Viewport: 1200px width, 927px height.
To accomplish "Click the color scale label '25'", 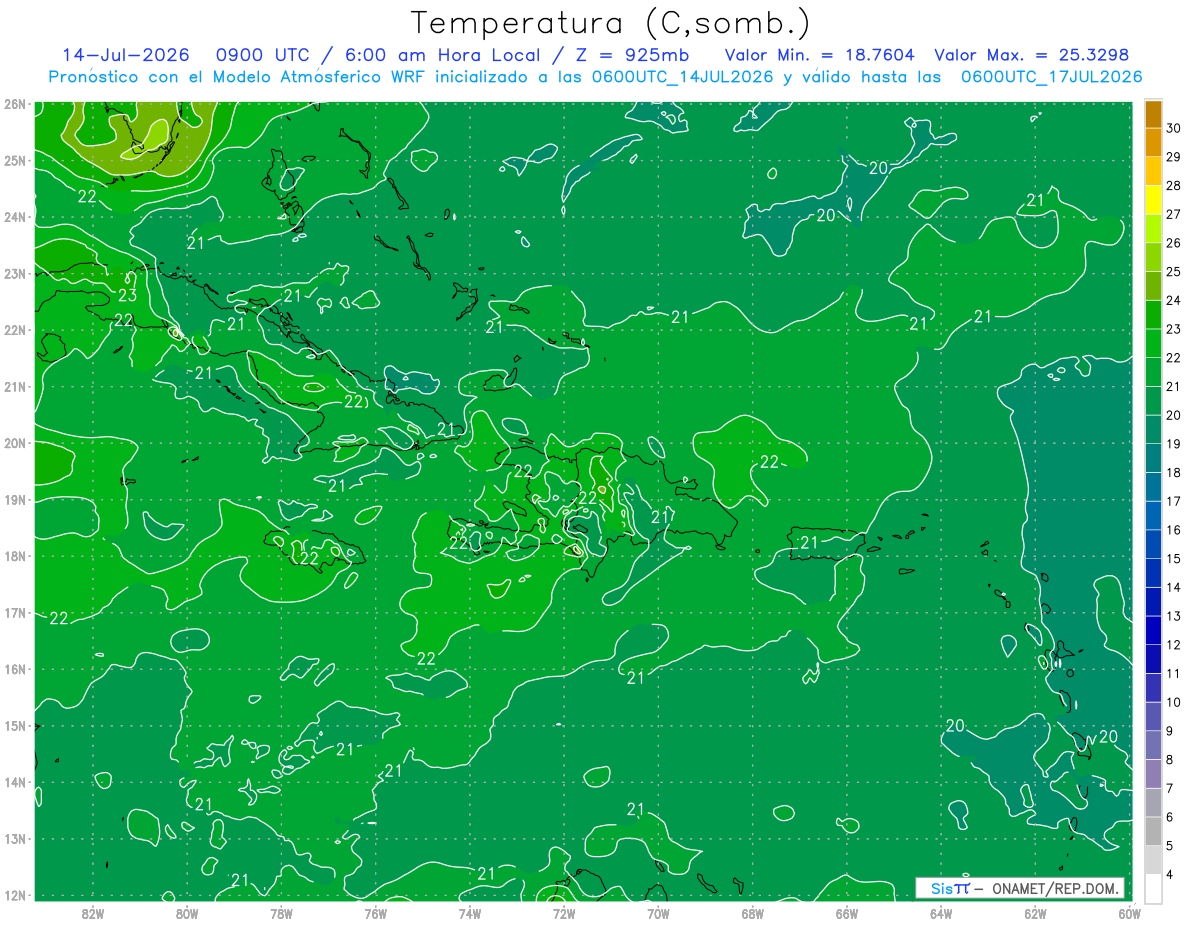I will click(1174, 271).
